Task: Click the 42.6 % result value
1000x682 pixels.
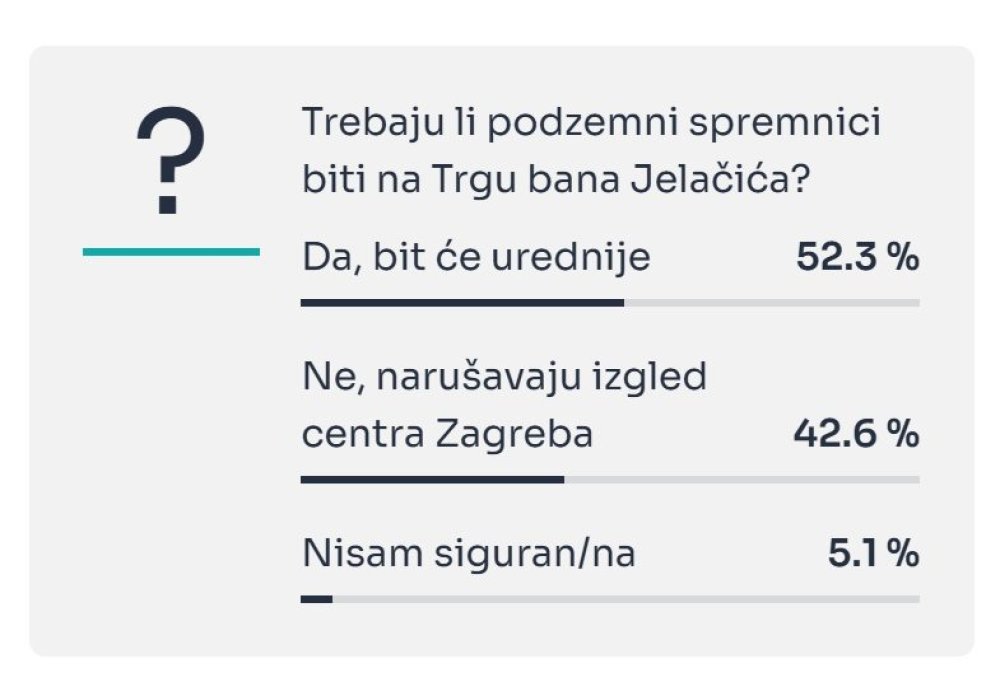Action: [857, 434]
